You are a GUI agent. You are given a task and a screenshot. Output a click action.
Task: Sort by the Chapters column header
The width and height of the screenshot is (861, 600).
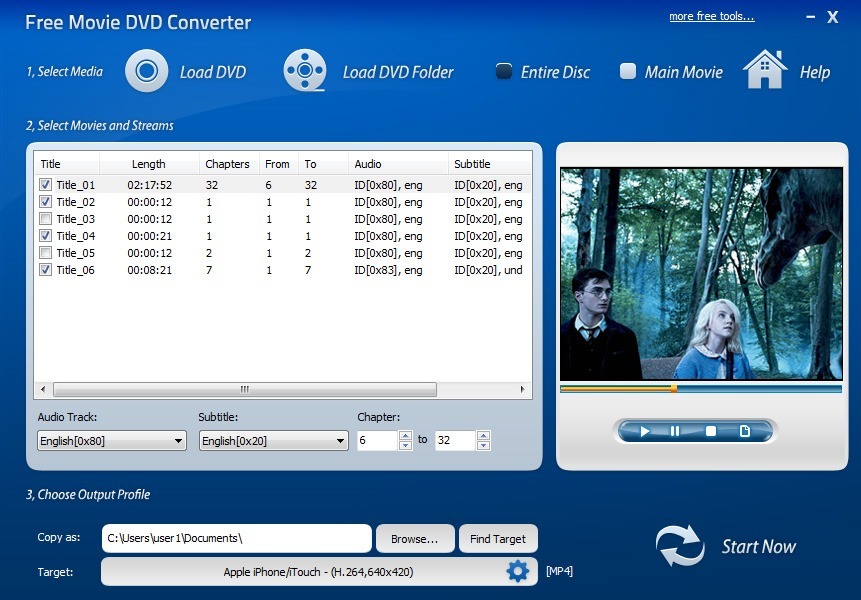click(x=229, y=164)
